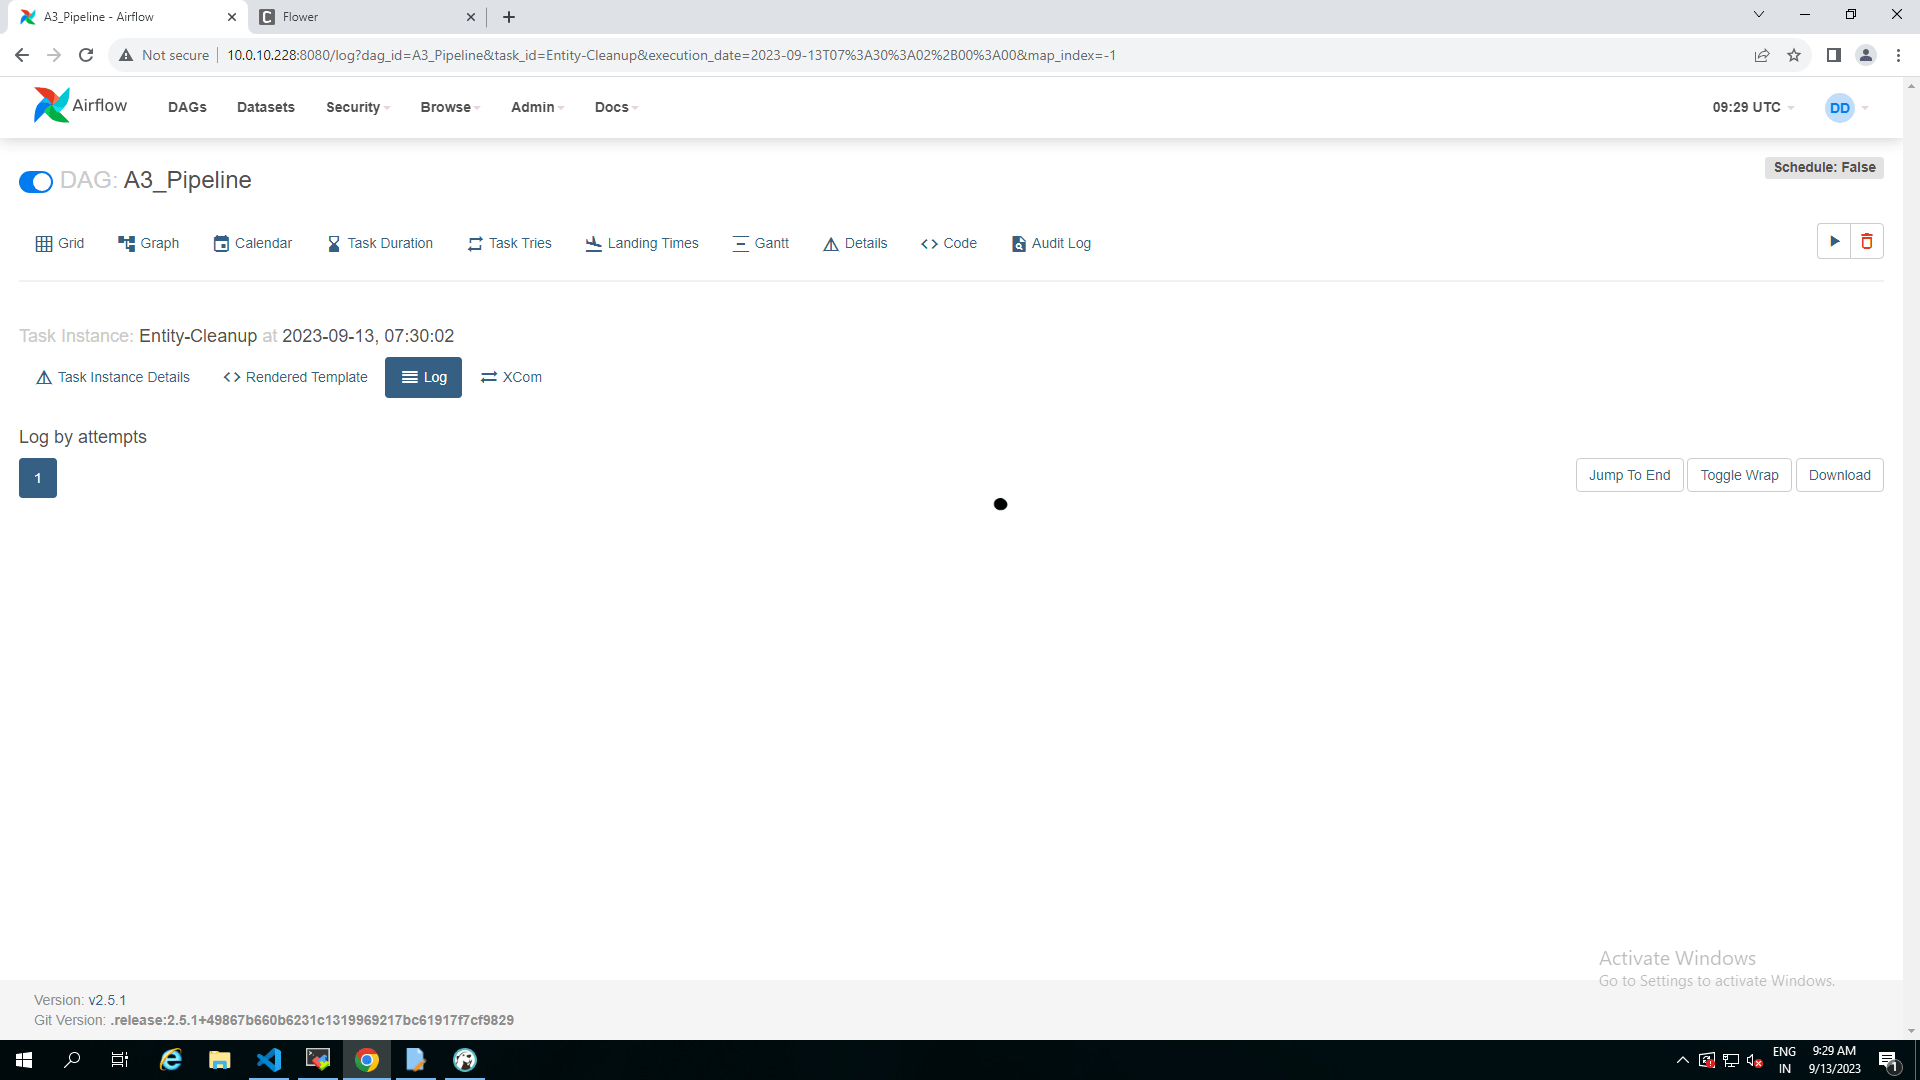Click Jump To End

pyautogui.click(x=1629, y=475)
